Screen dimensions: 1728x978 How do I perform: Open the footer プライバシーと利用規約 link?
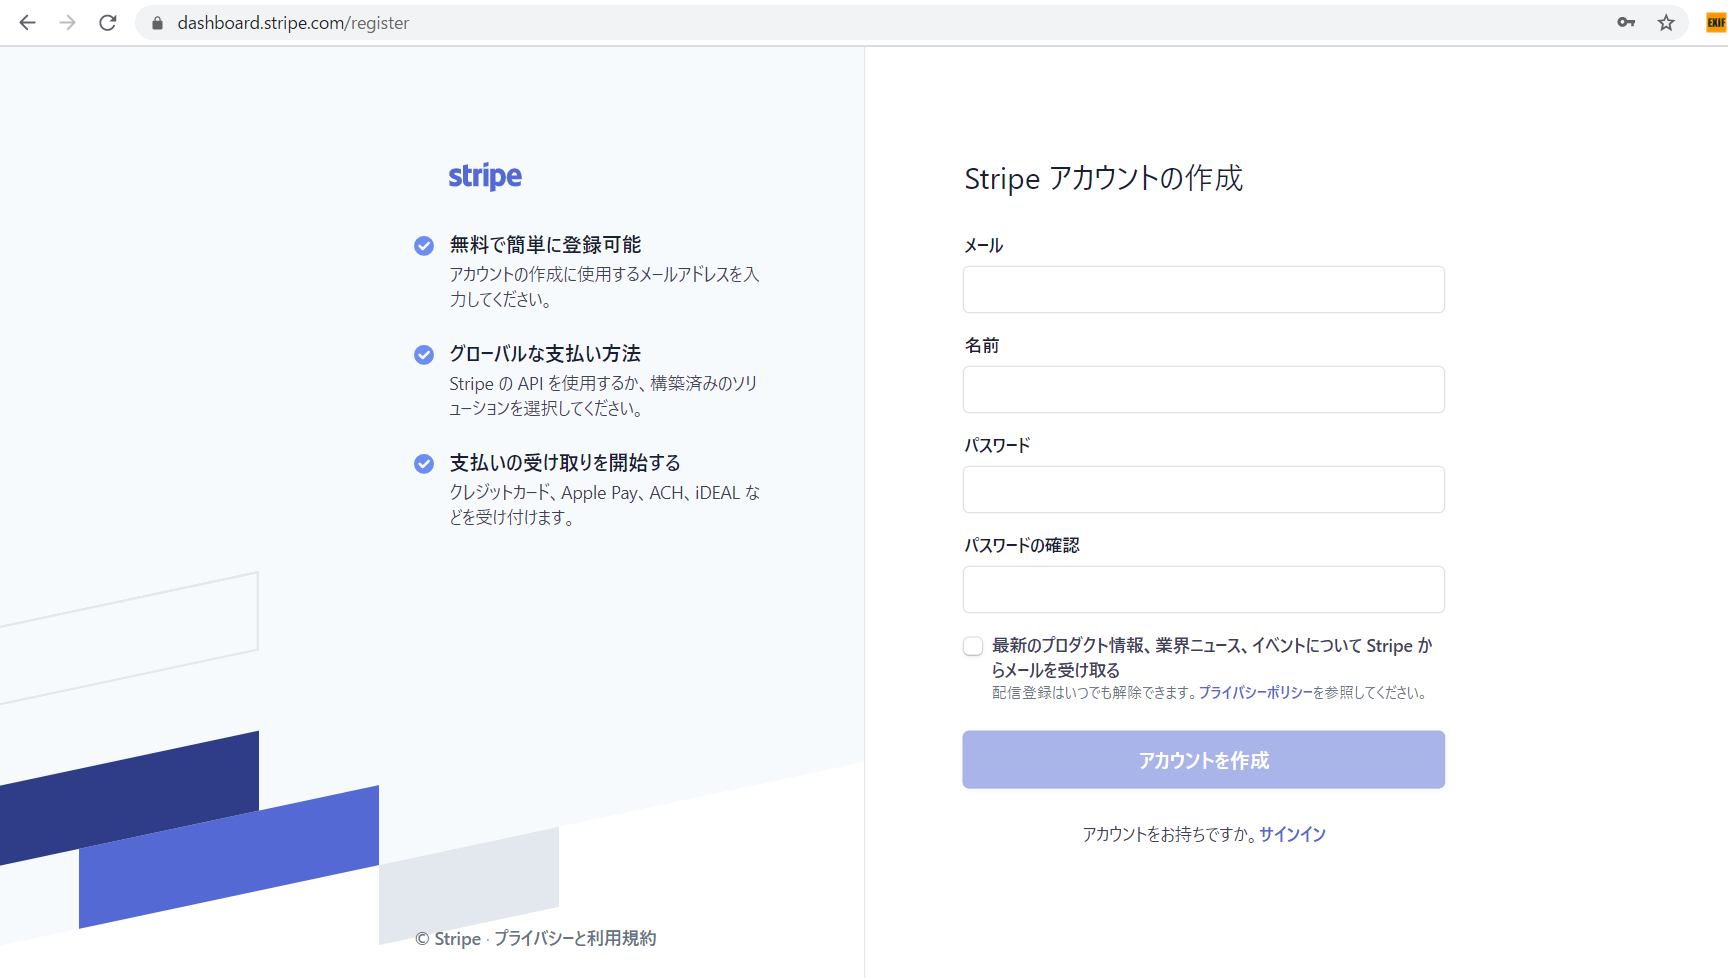click(x=575, y=938)
